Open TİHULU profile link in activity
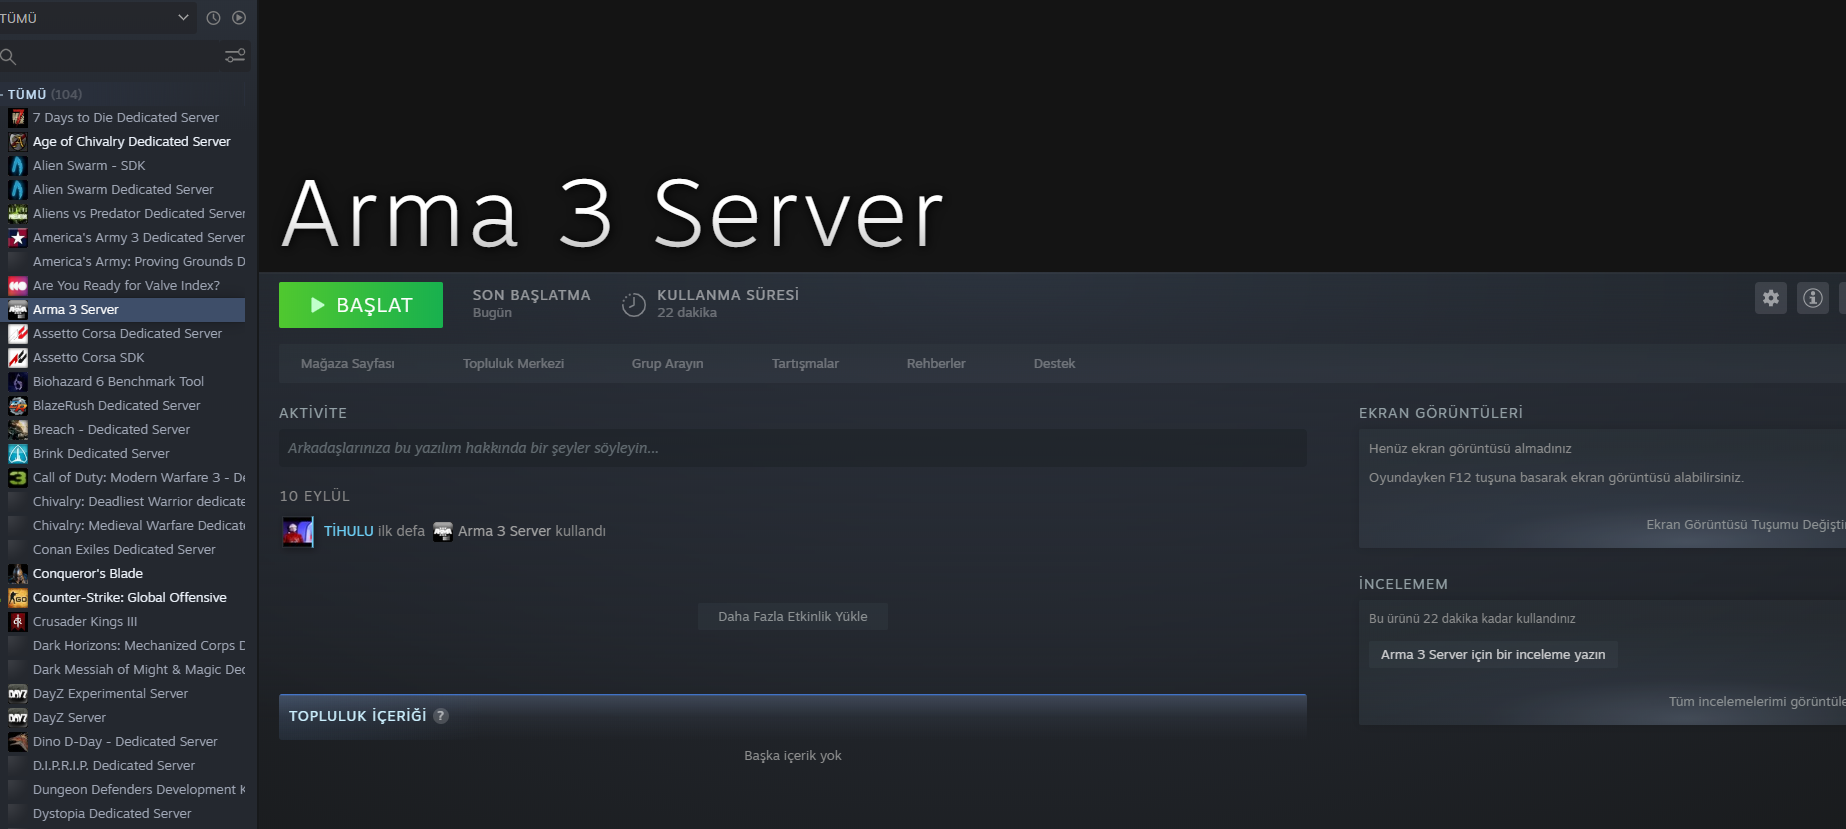The image size is (1846, 829). tap(349, 531)
